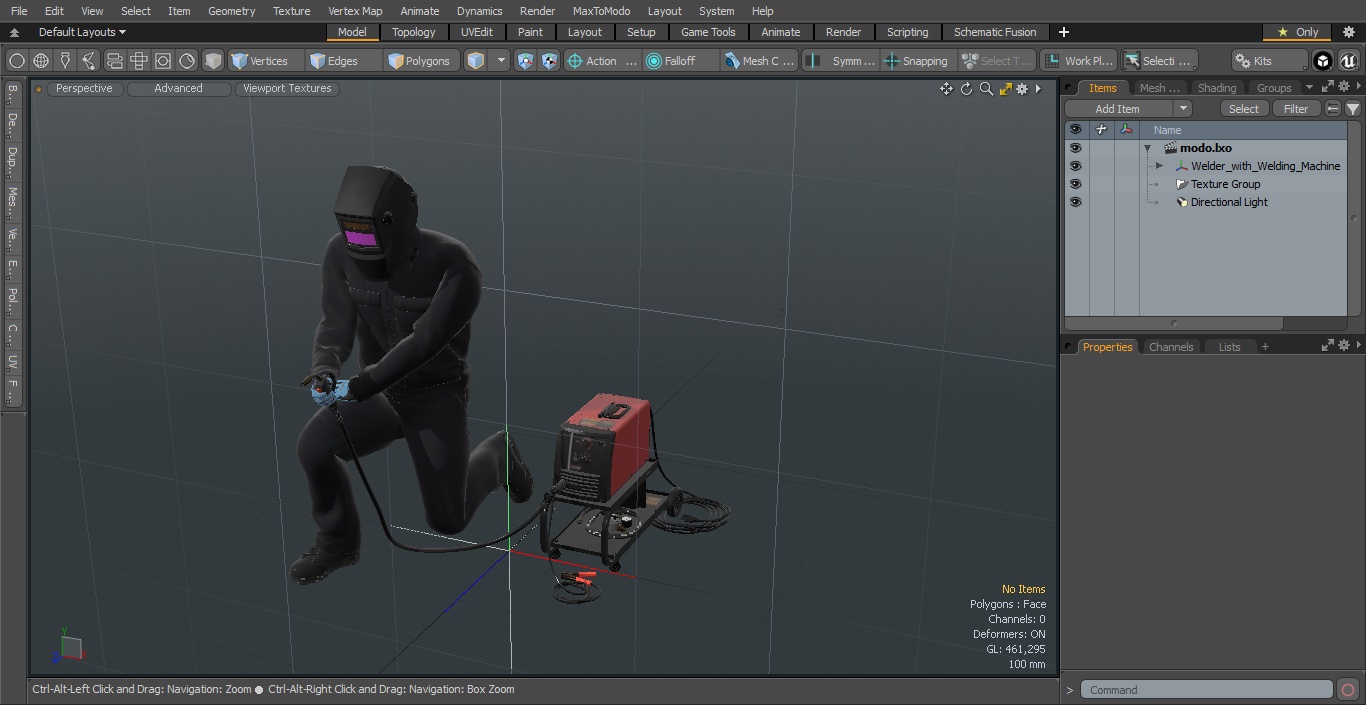Screen dimensions: 1366x705
Task: Click the orange-faced cube materials mode icon
Action: click(476, 61)
